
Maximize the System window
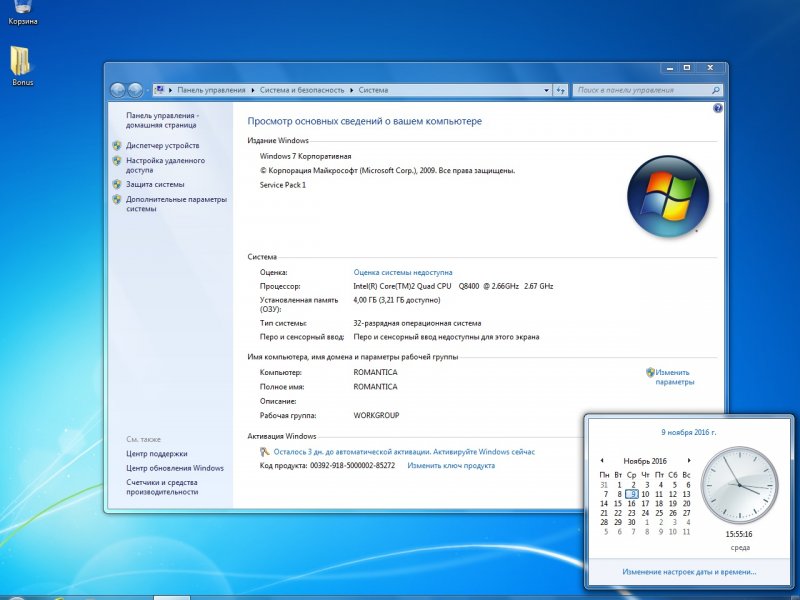687,68
